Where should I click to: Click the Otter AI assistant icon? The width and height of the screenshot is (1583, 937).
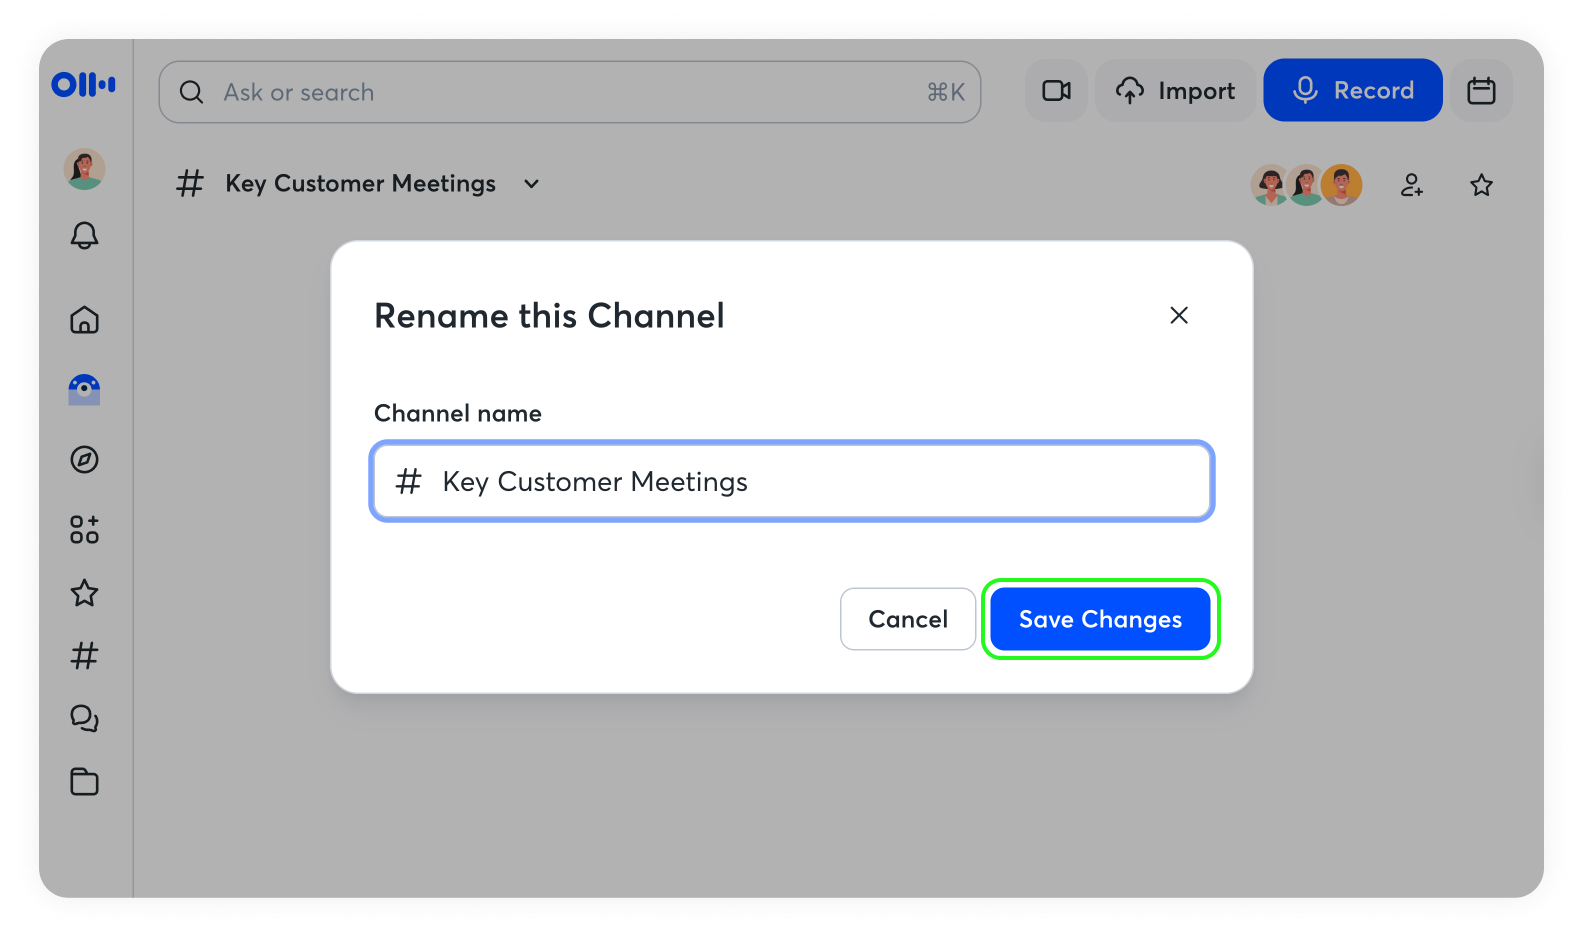click(x=84, y=389)
